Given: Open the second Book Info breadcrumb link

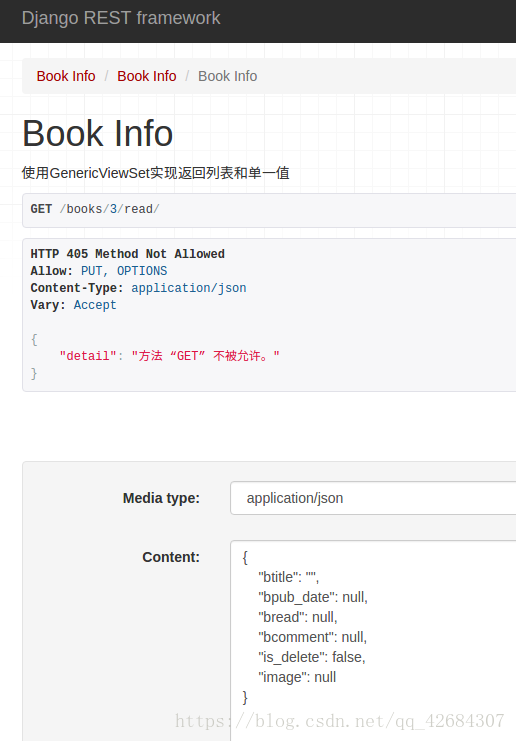Looking at the screenshot, I should (x=146, y=76).
